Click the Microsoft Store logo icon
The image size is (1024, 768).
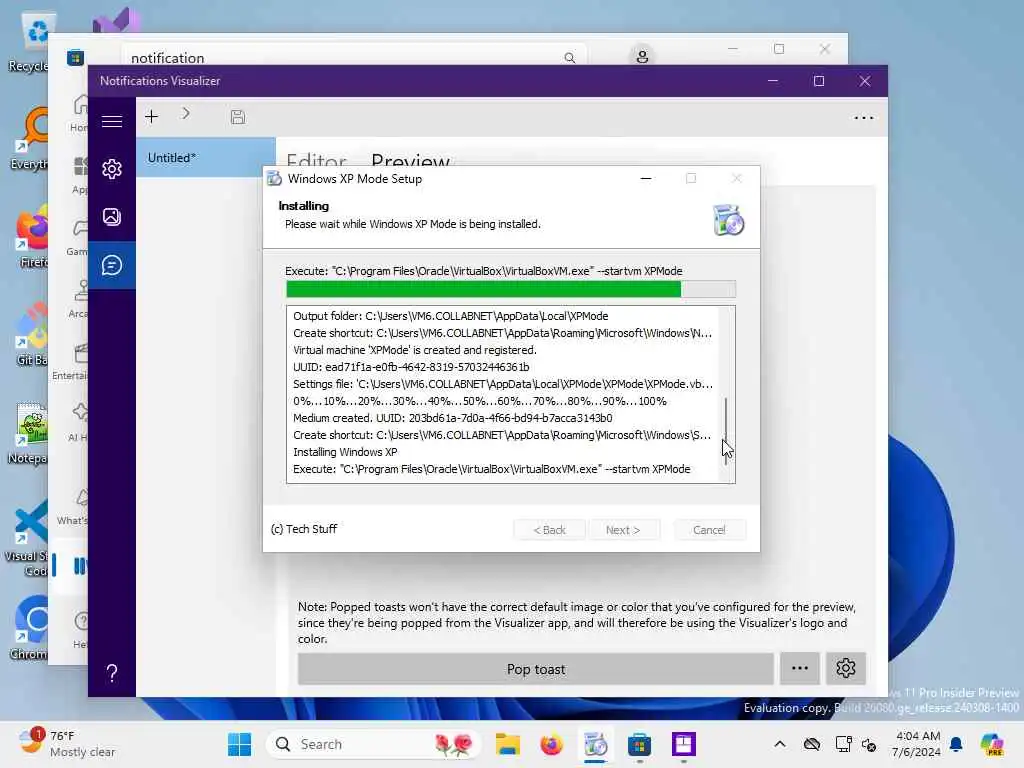tap(75, 57)
